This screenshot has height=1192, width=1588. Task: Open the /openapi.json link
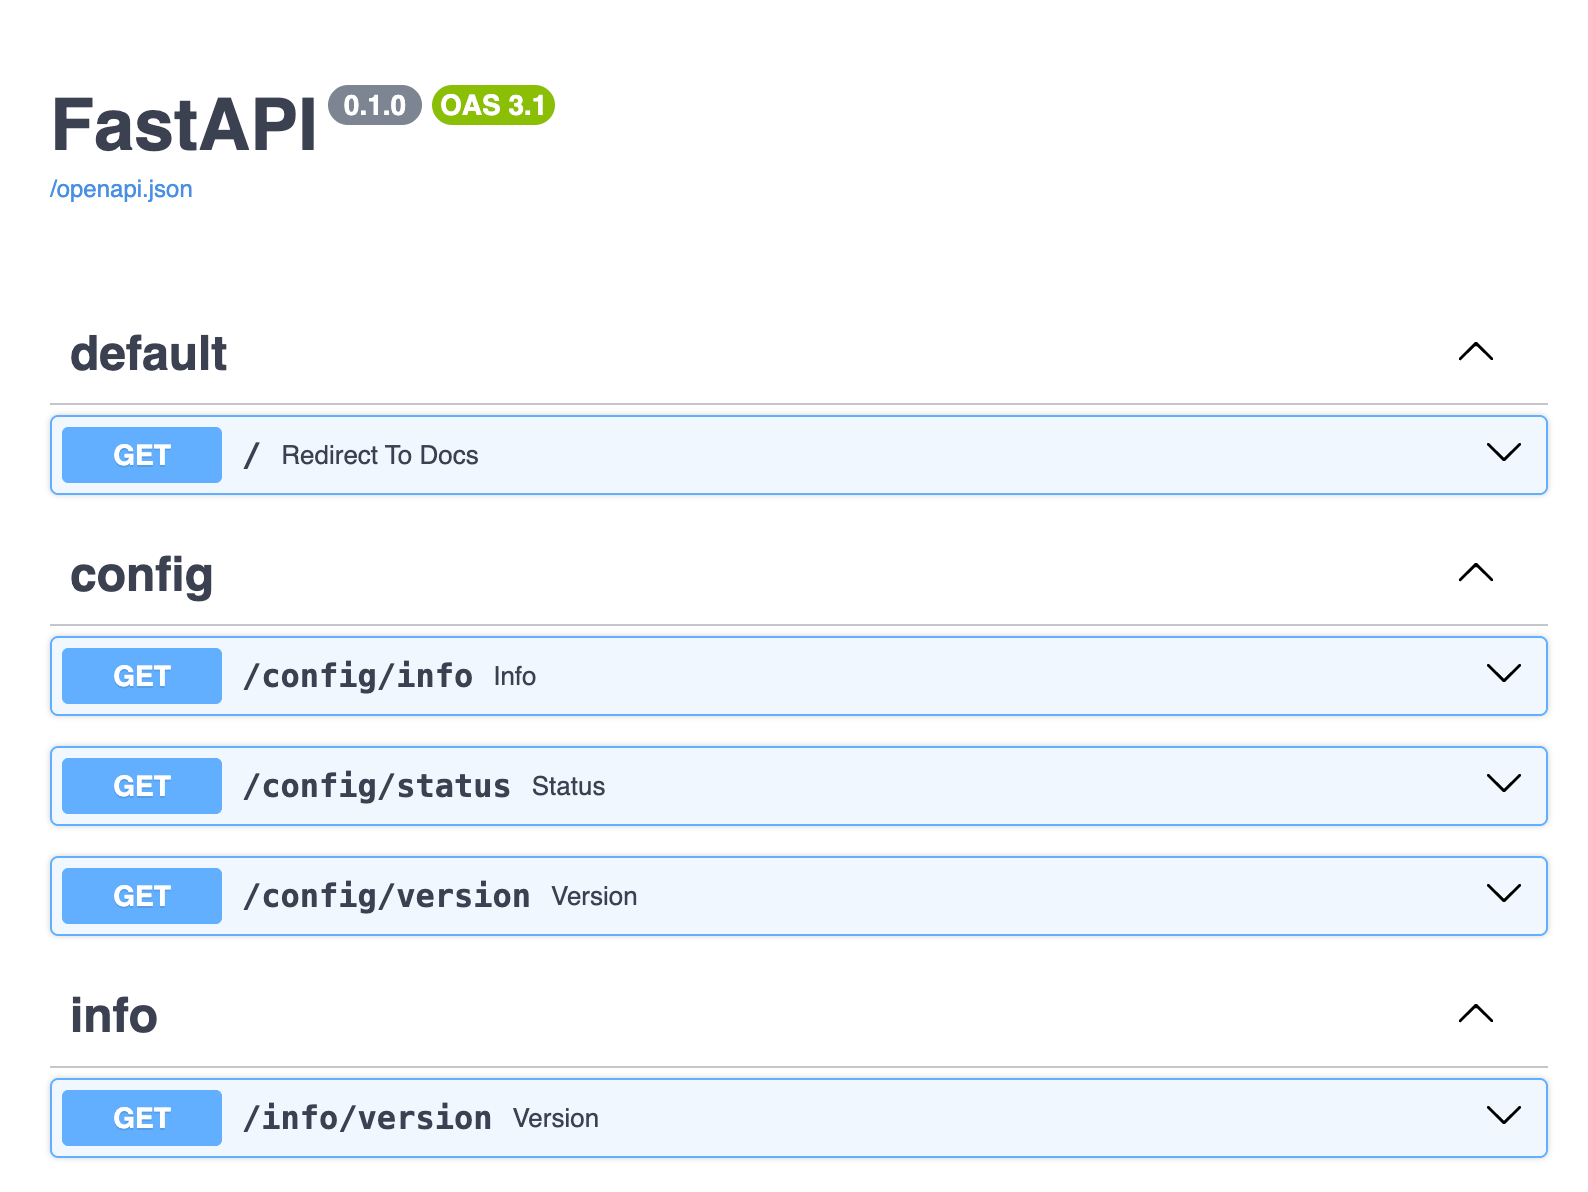[x=121, y=189]
